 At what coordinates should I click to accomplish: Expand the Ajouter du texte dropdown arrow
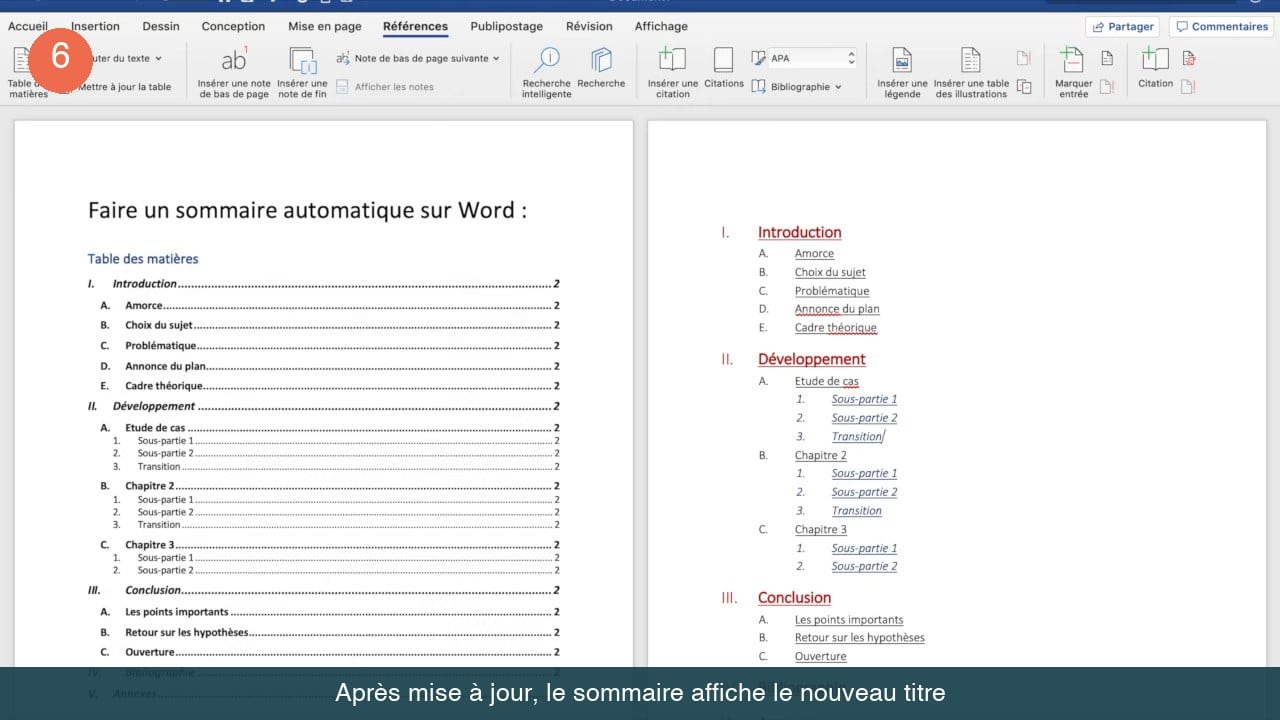(x=159, y=58)
